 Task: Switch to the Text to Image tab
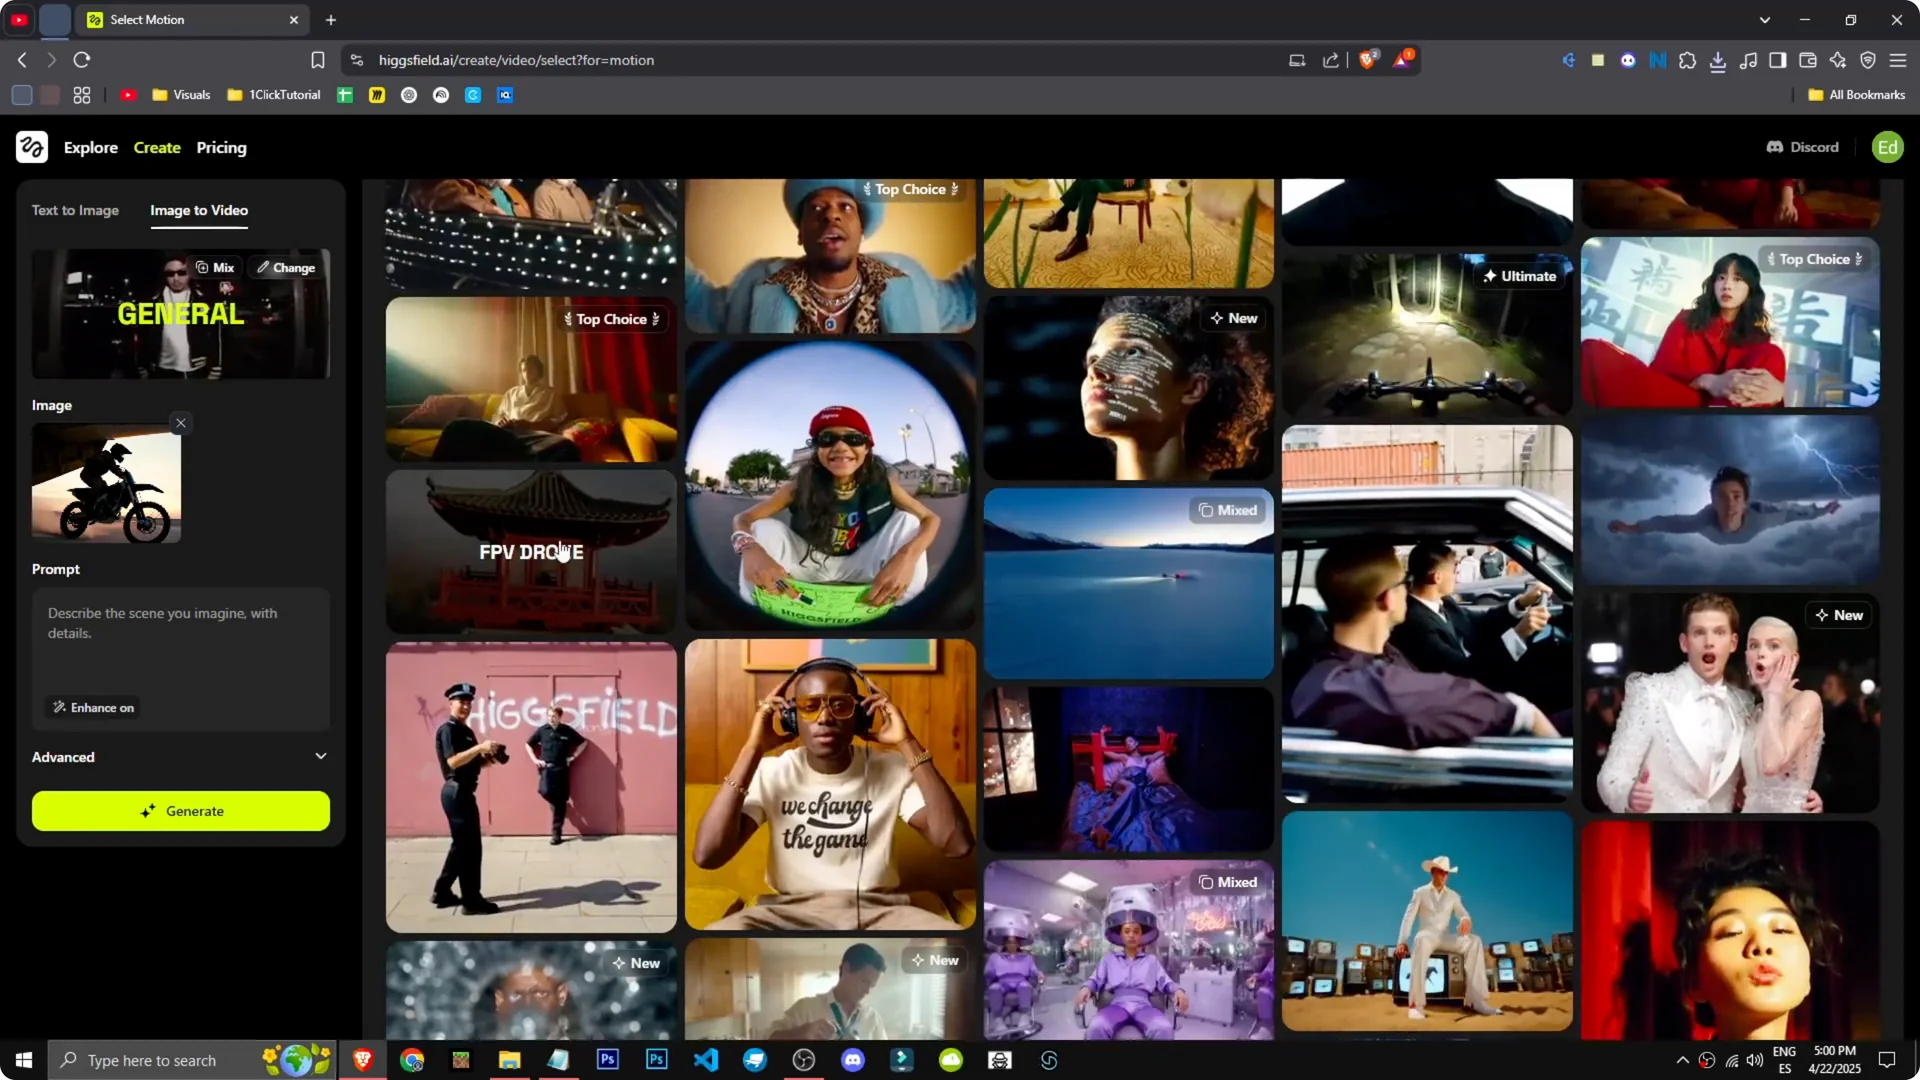pyautogui.click(x=75, y=210)
